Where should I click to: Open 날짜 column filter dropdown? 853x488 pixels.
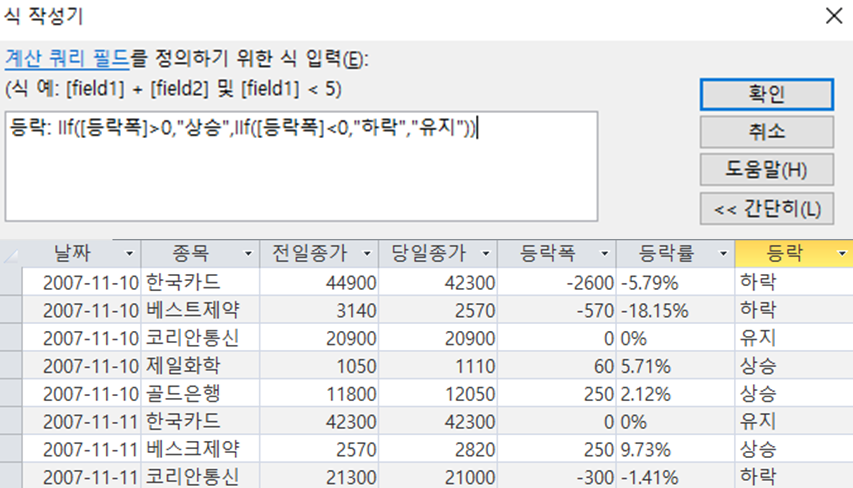tap(129, 254)
